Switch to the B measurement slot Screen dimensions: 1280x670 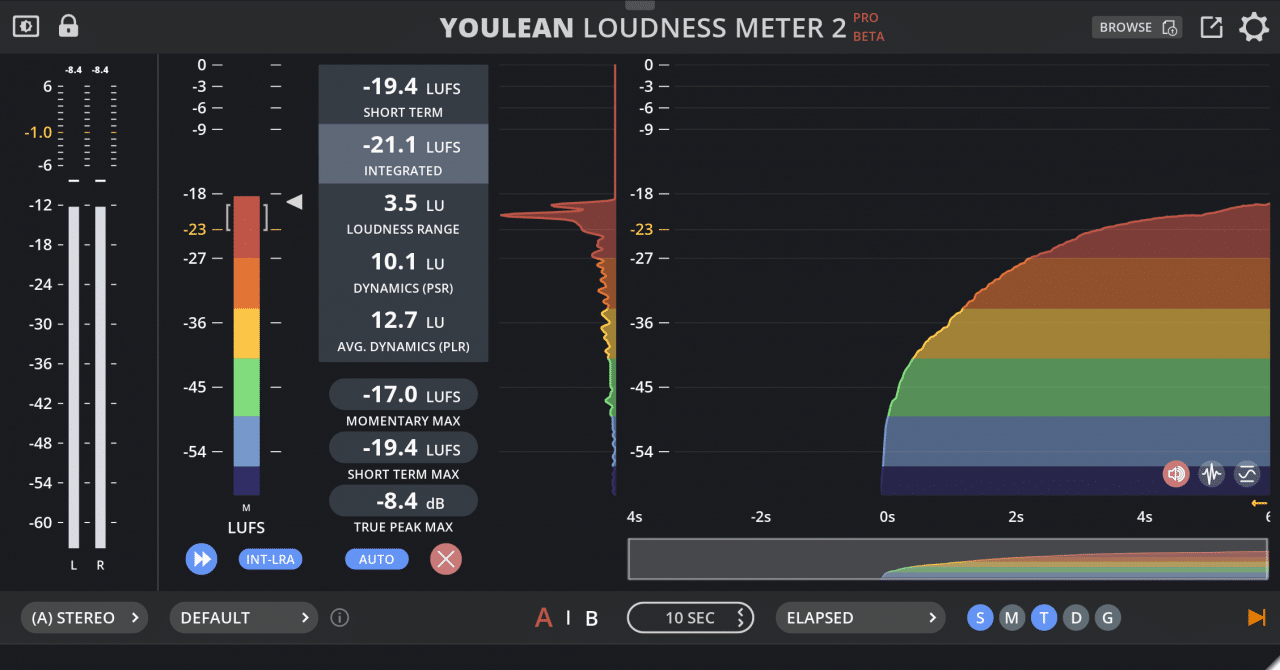pos(592,617)
